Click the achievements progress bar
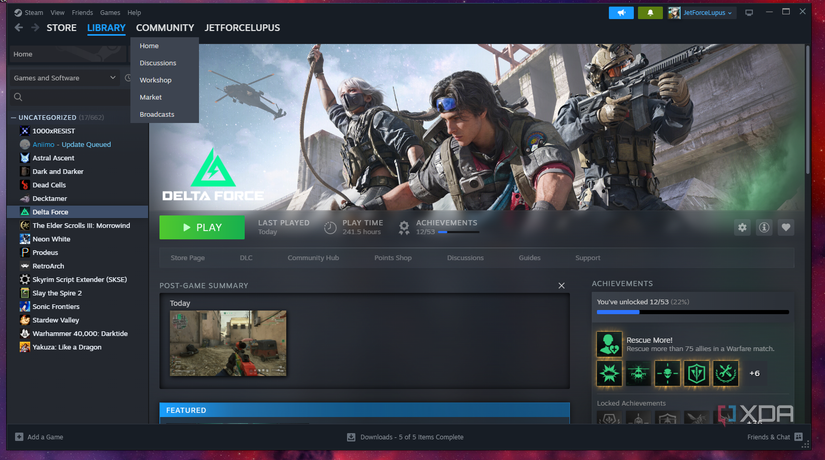The image size is (825, 460). (692, 312)
